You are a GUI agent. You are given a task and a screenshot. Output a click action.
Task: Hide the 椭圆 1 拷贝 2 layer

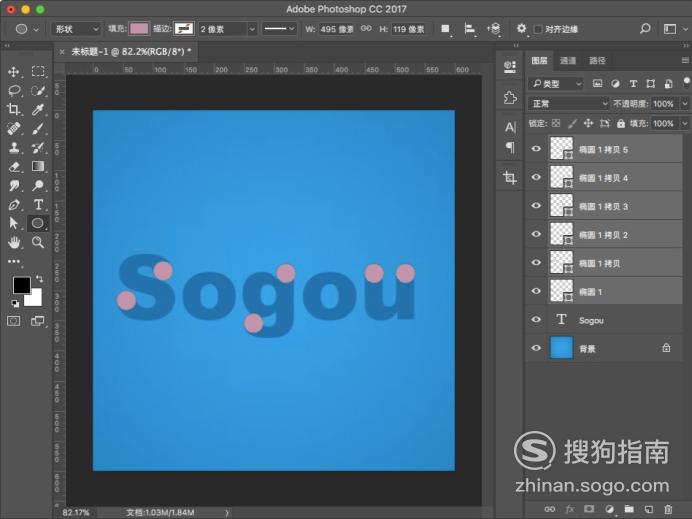tap(536, 234)
